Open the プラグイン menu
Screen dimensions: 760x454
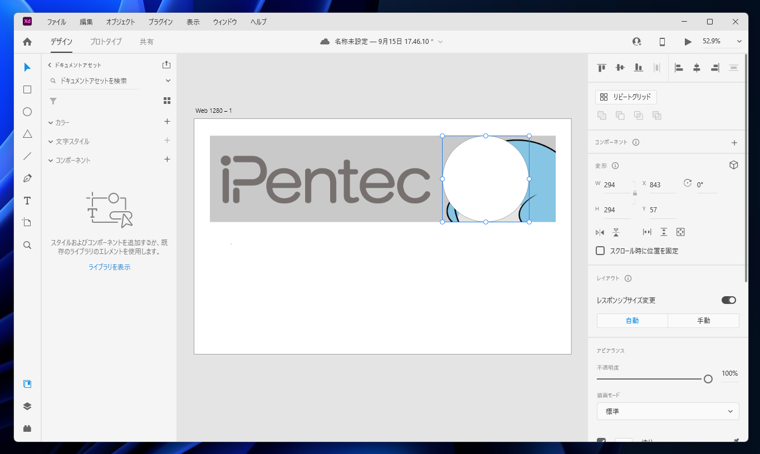[x=160, y=22]
